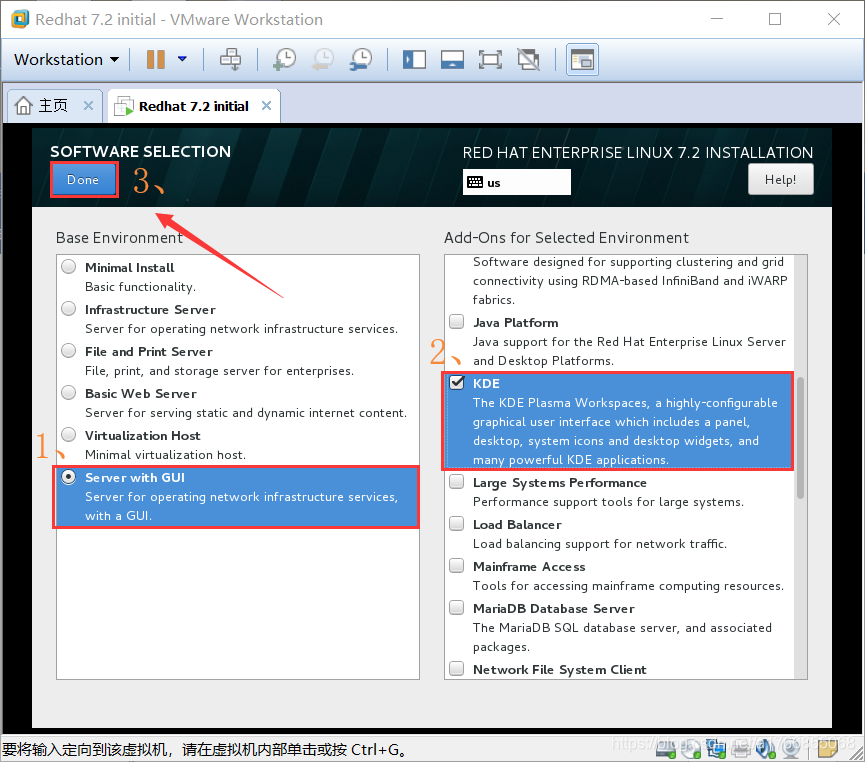Click the Done button
This screenshot has height=762, width=865.
point(83,179)
